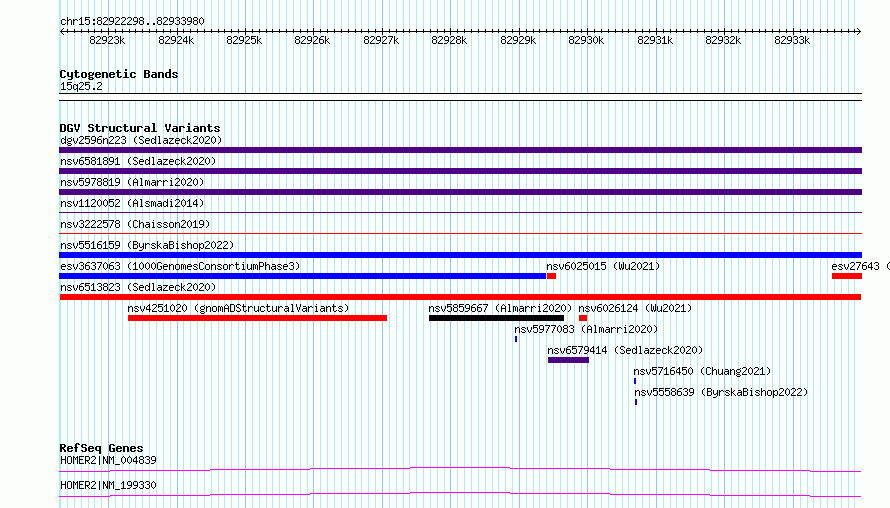Select the nsv5558639 (ByrskaBishop2022) label
This screenshot has width=890, height=508.
721,392
